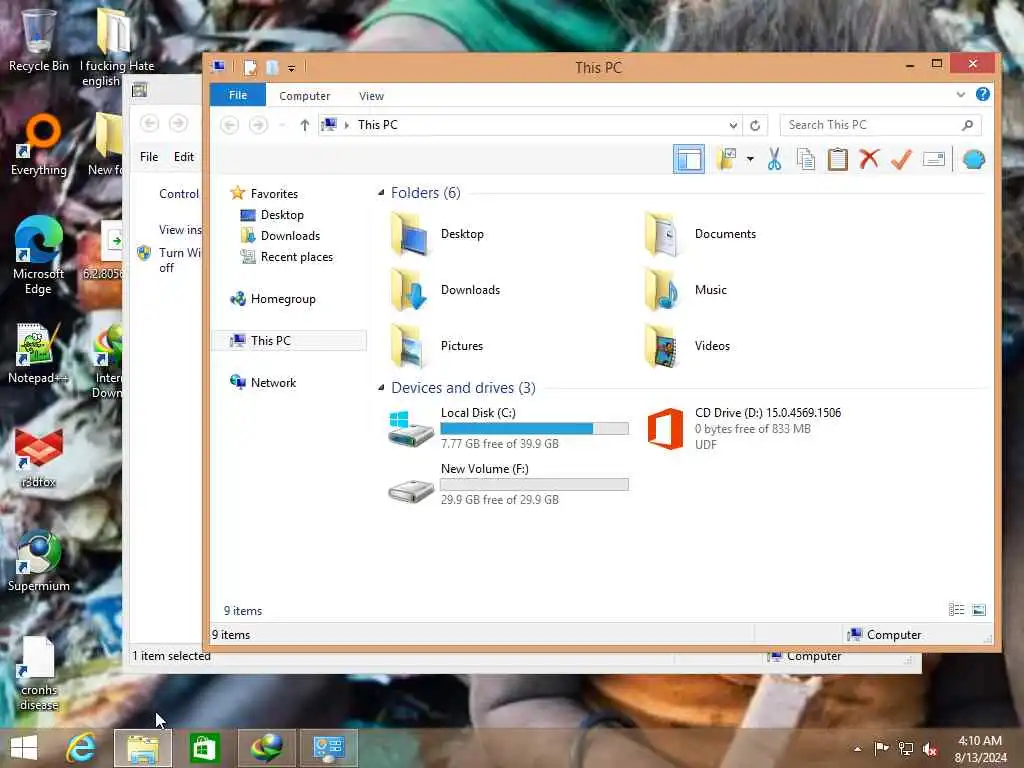Select Network in navigation pane

pyautogui.click(x=273, y=383)
